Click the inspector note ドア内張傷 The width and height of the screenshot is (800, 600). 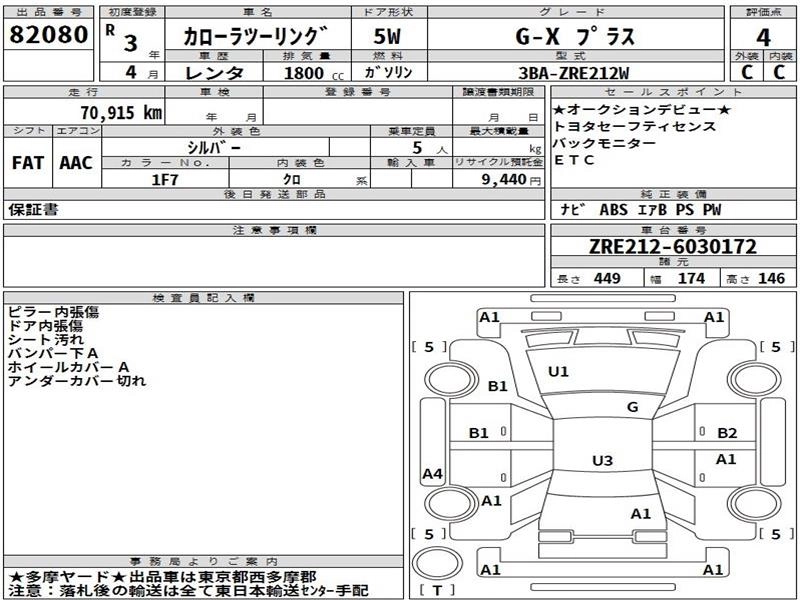pos(45,326)
